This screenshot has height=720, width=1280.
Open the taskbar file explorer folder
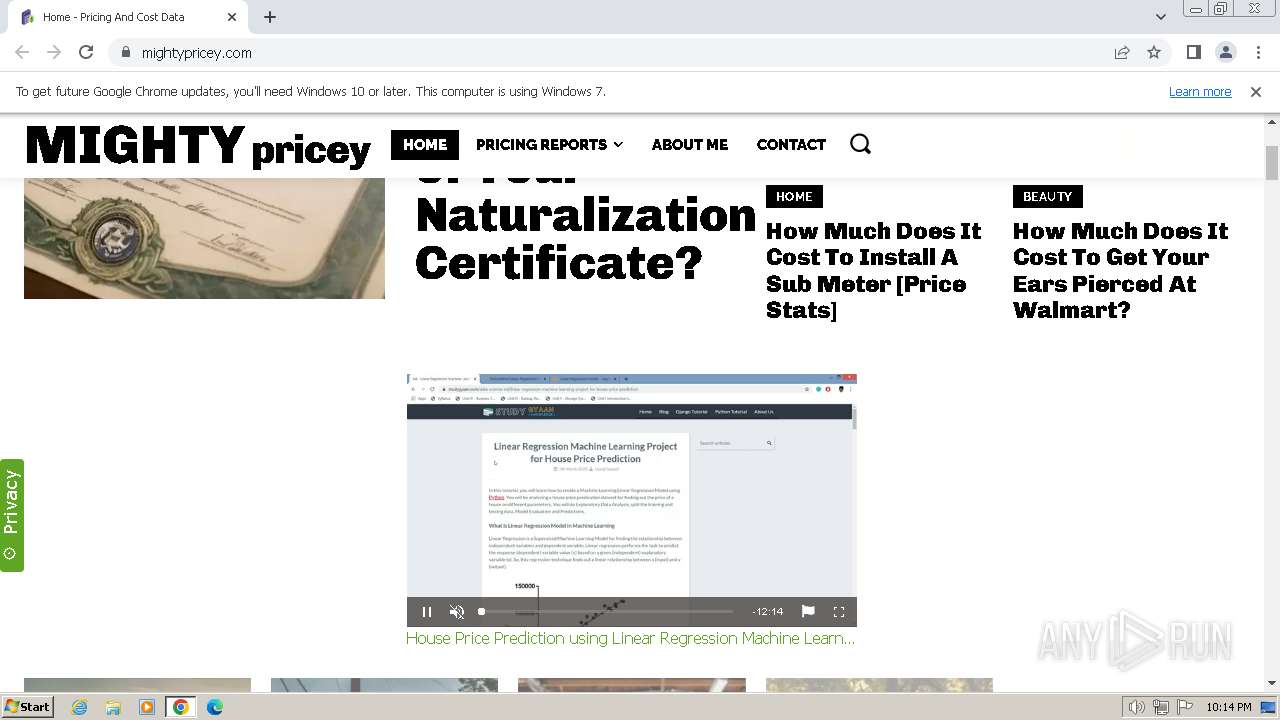[113, 707]
